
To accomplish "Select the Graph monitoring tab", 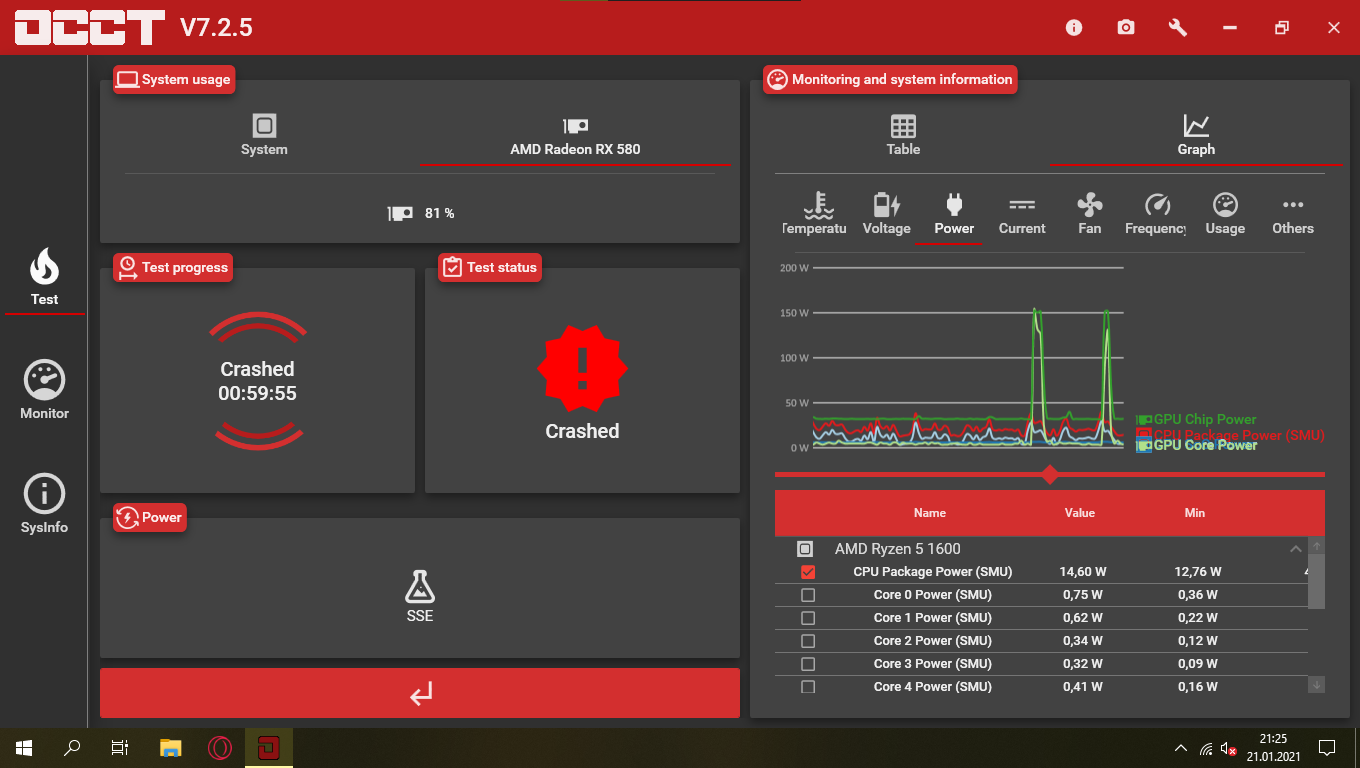I will pyautogui.click(x=1196, y=136).
